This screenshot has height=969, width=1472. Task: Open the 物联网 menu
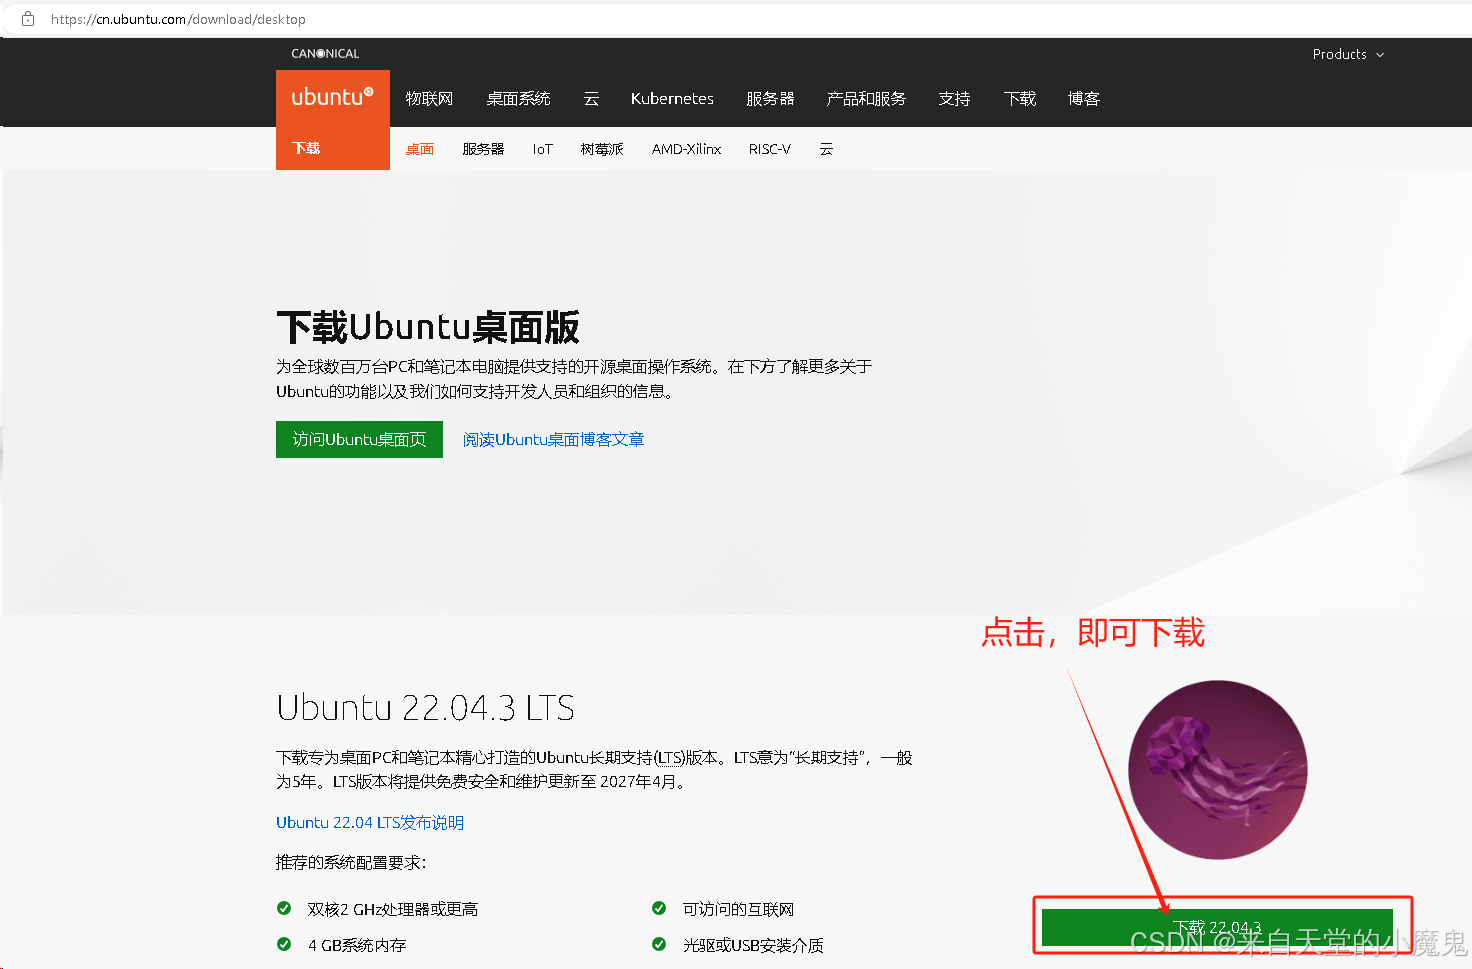click(x=429, y=98)
